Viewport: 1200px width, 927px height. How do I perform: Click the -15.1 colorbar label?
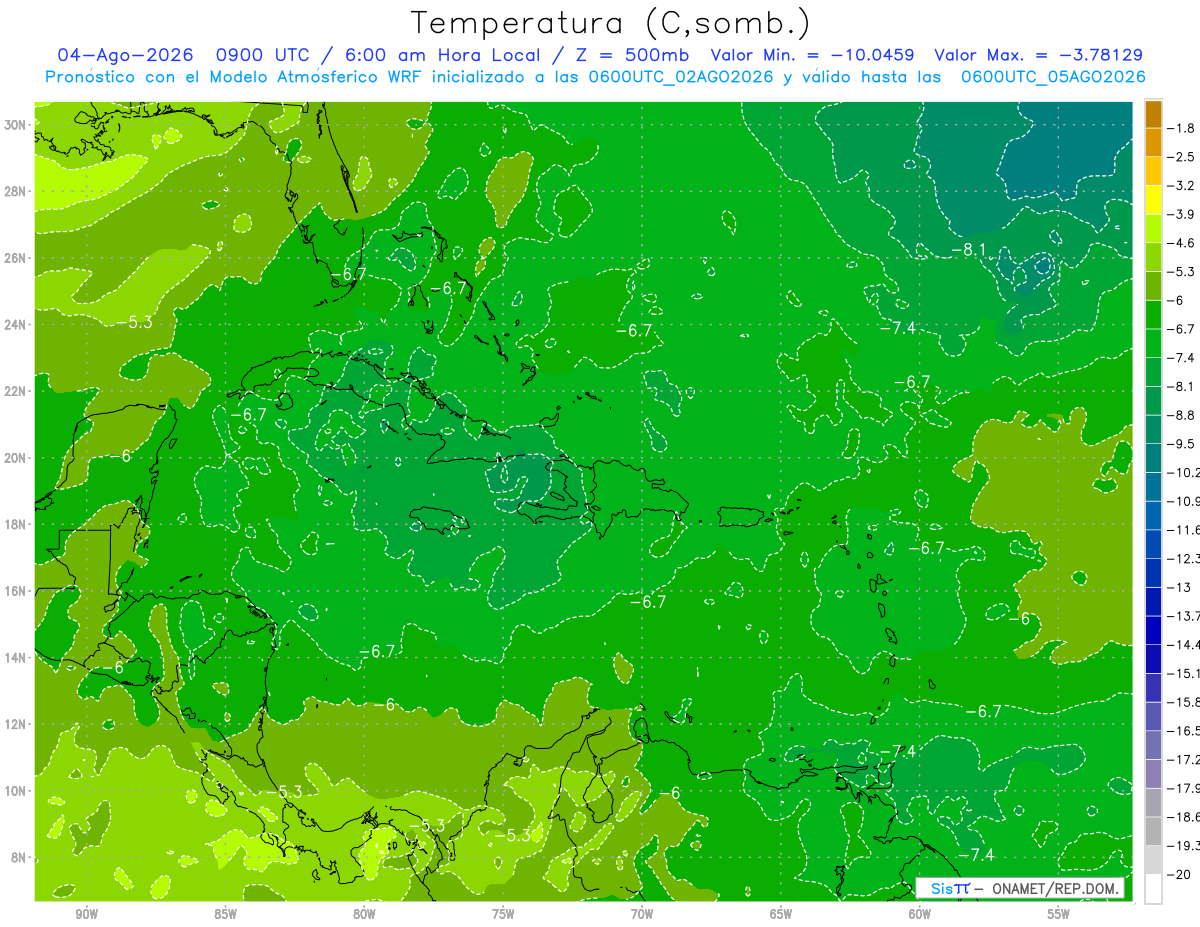pos(1185,673)
